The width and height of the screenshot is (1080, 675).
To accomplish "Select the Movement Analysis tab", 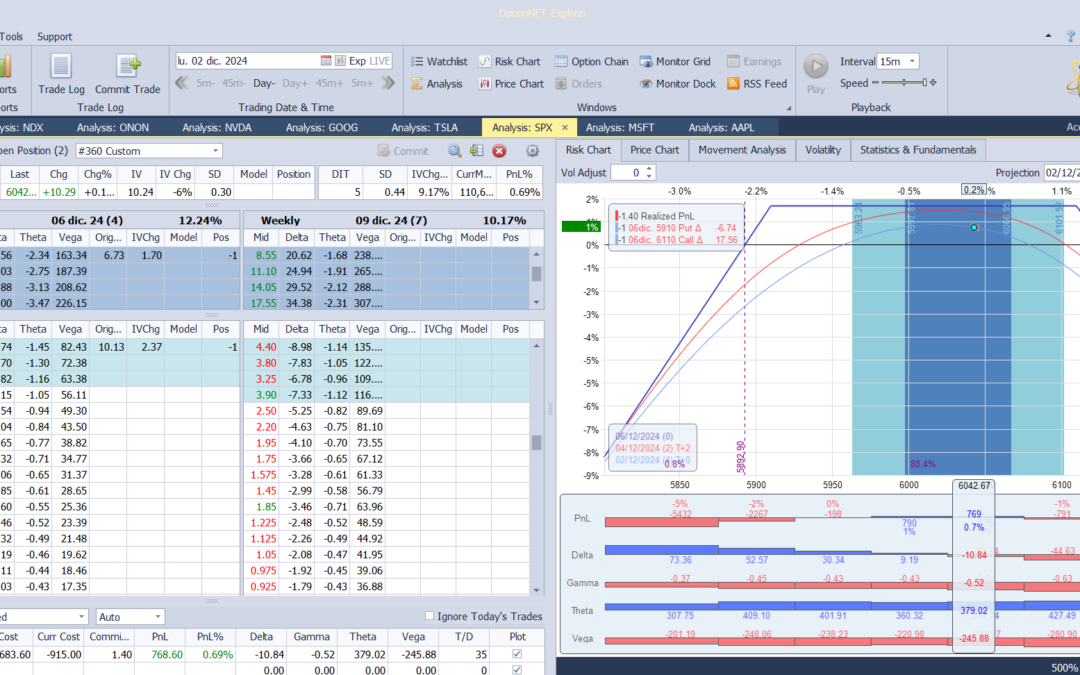I will point(742,150).
